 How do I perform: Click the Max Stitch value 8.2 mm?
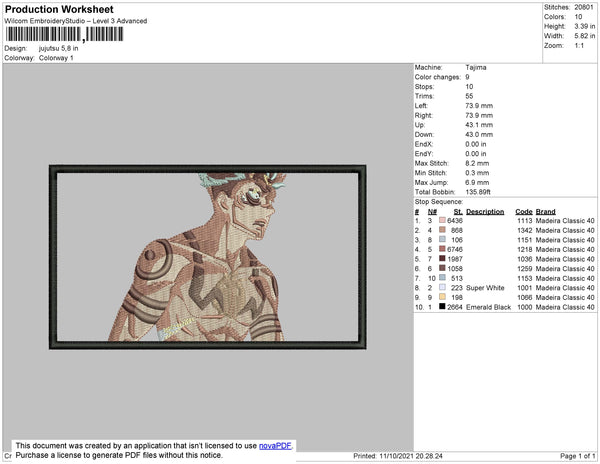[x=477, y=163]
